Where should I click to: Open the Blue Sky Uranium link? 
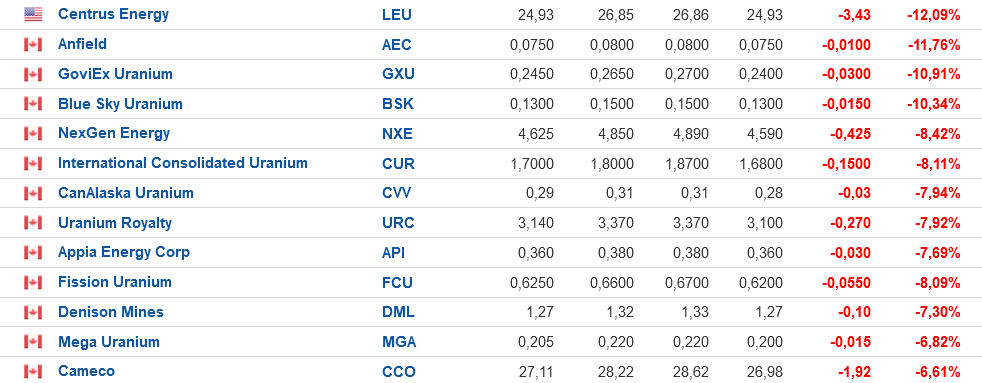click(x=120, y=104)
